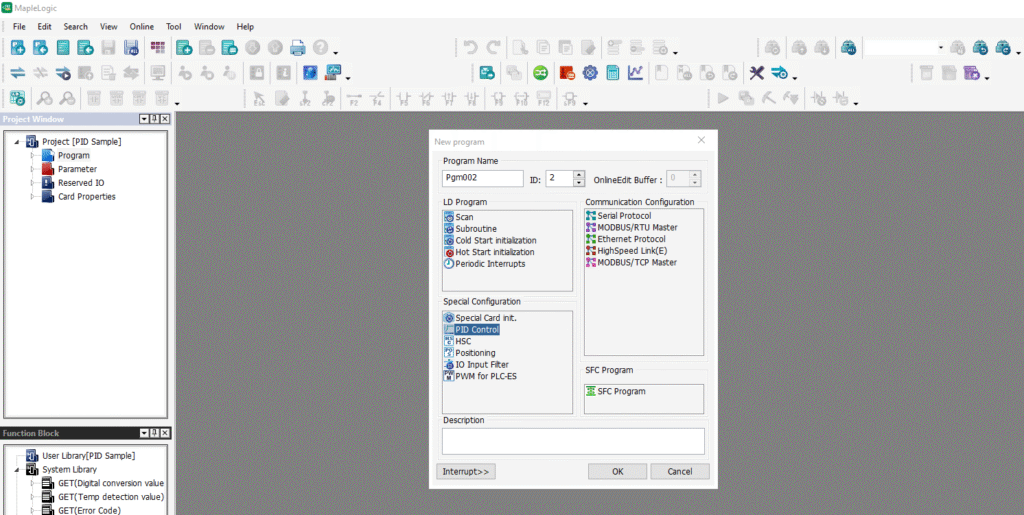This screenshot has width=1024, height=515.
Task: Increase the program ID stepper value
Action: tap(579, 174)
